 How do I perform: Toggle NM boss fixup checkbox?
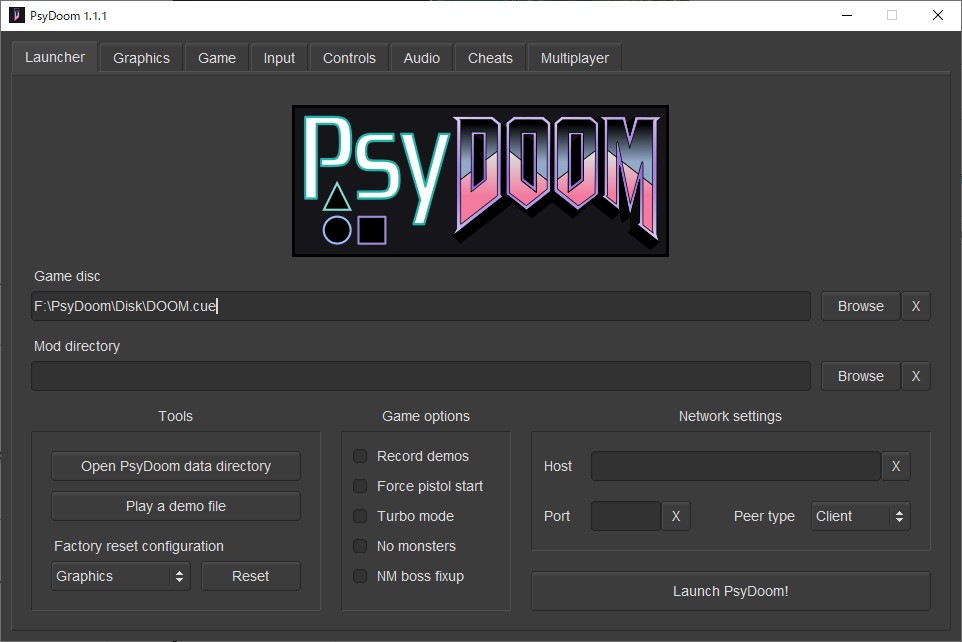[x=360, y=576]
